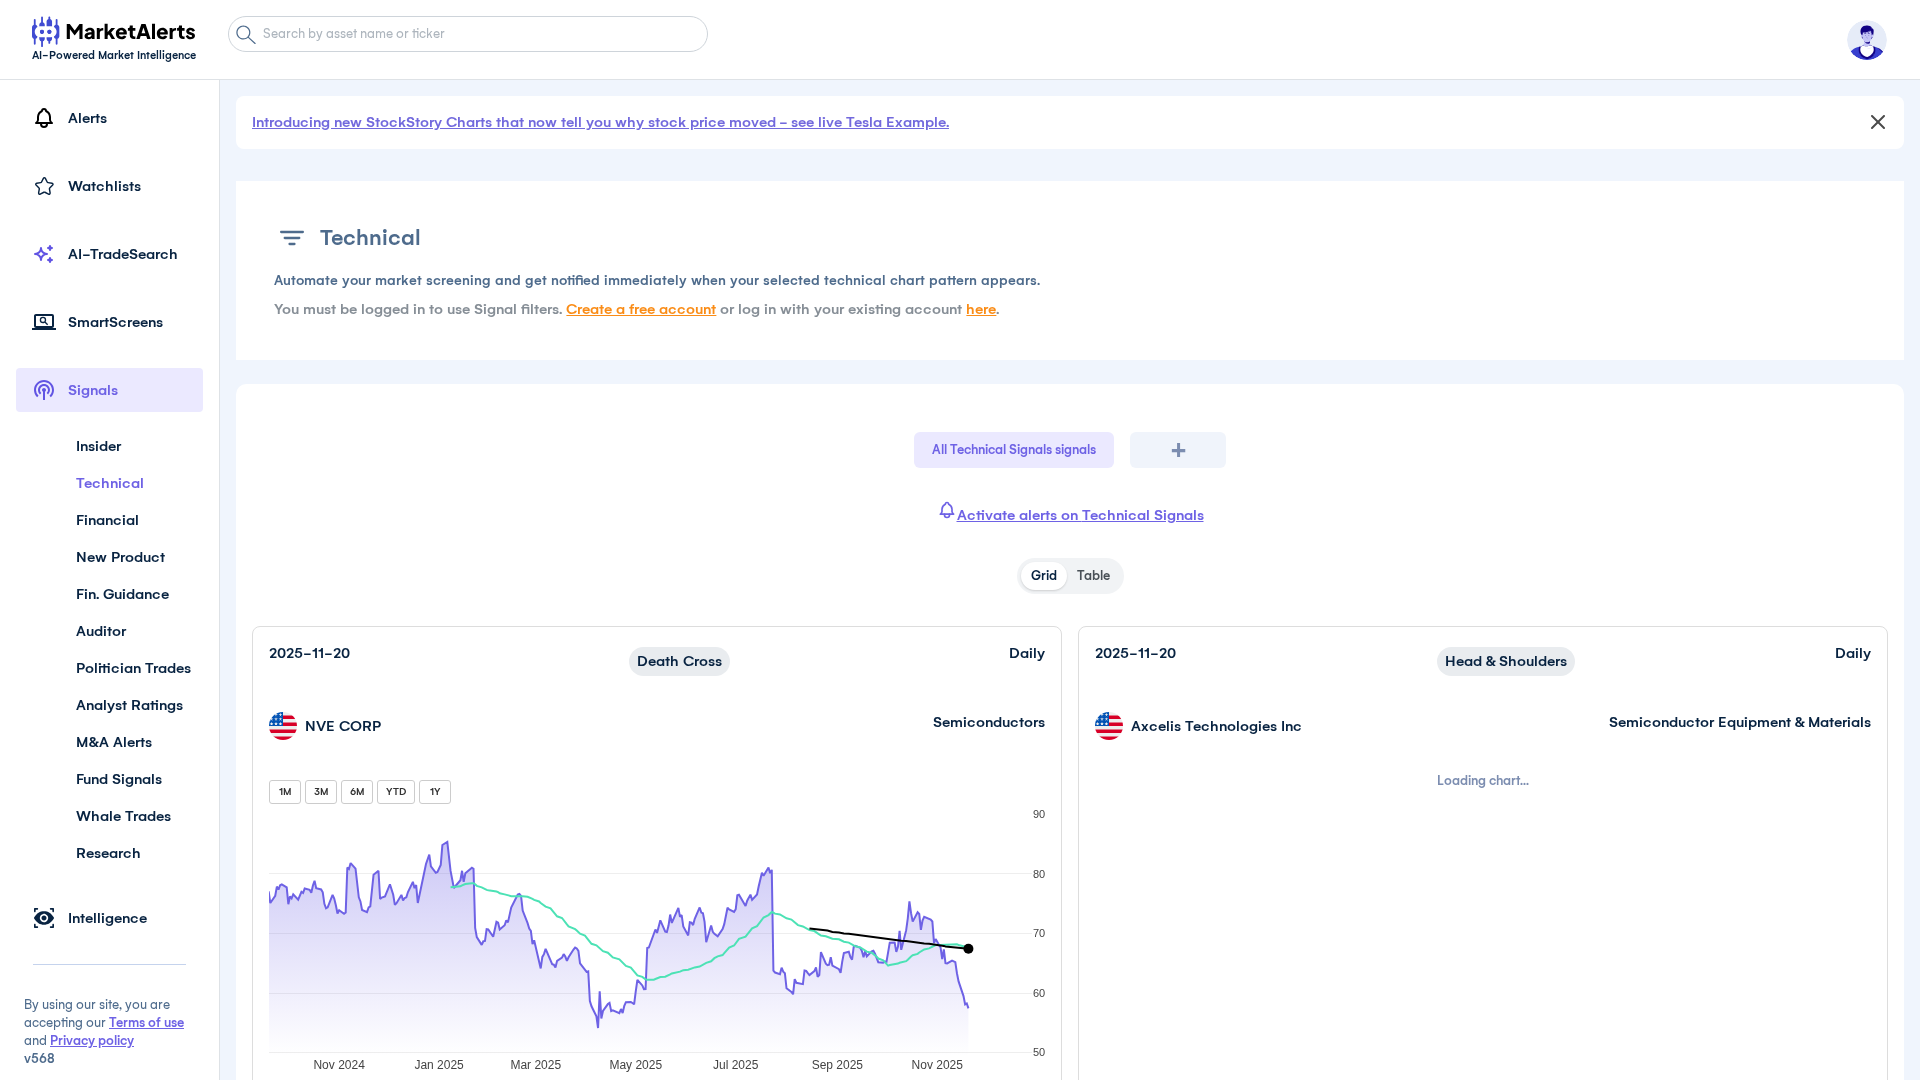Select the YTD chart range button
The image size is (1920, 1080).
click(x=396, y=792)
